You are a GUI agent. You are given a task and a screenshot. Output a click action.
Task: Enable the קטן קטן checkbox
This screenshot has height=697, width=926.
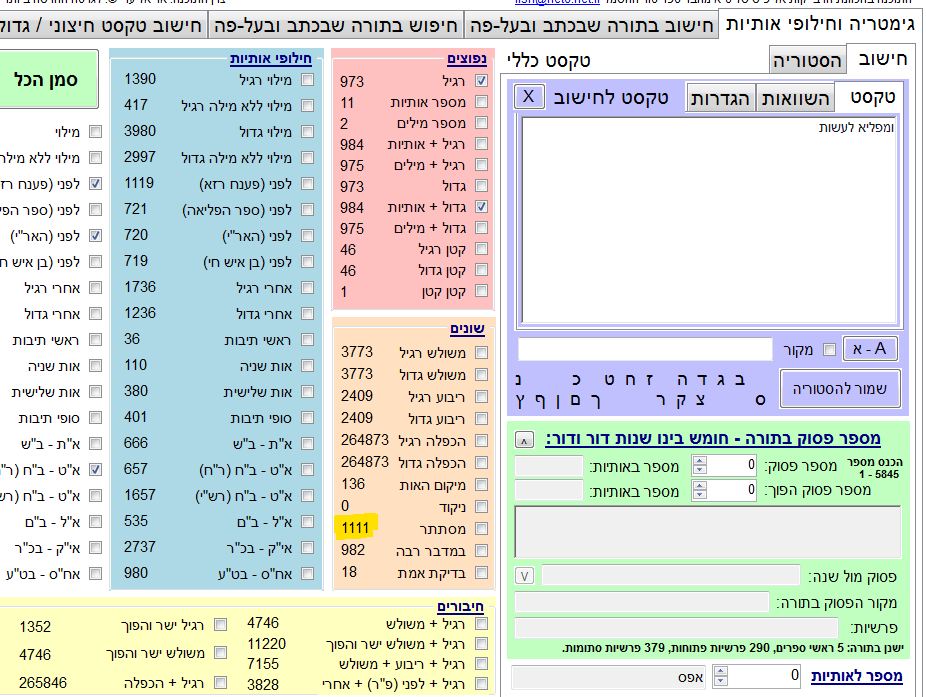click(x=482, y=292)
